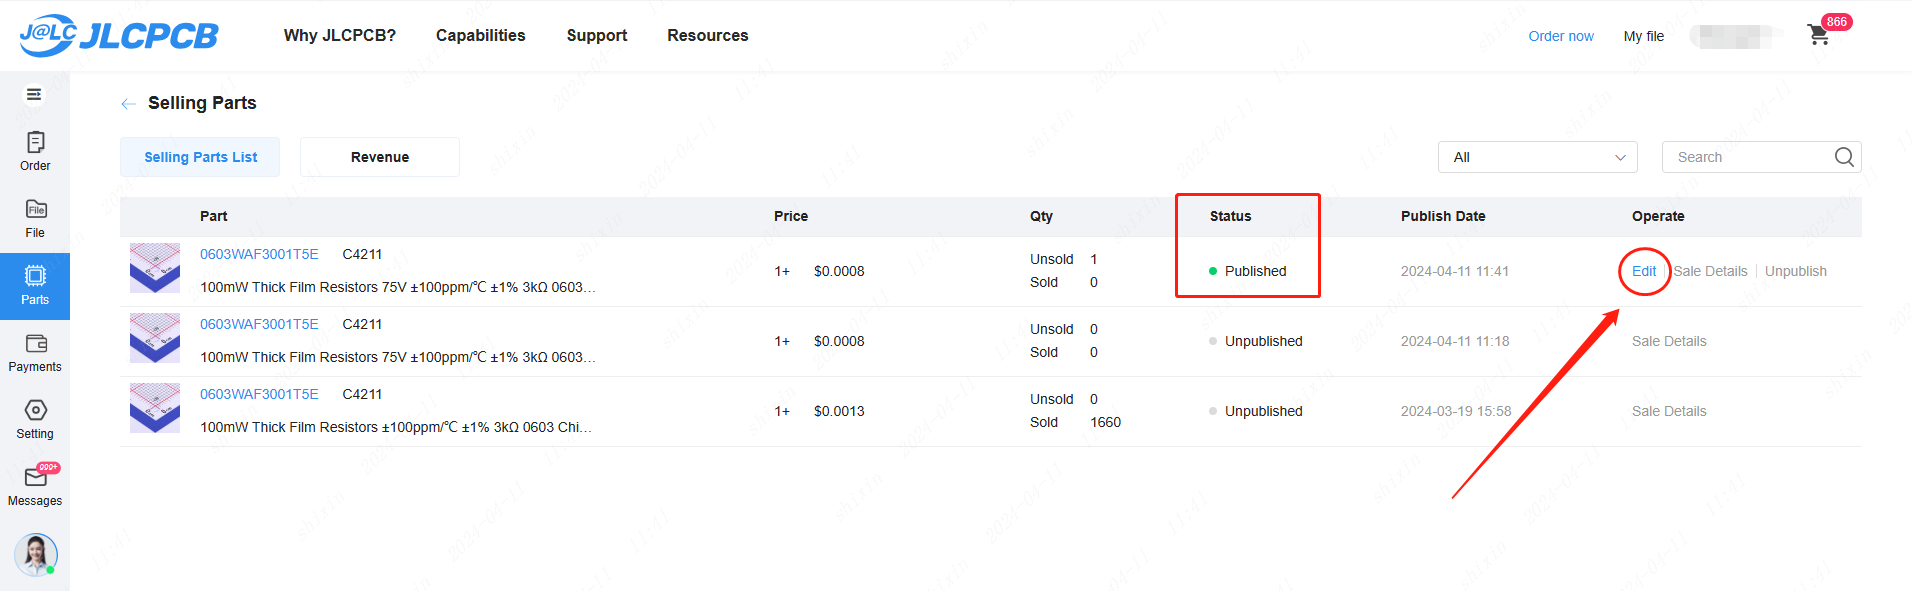Open part link 0603WAF3001T5E in Published row
Image resolution: width=1912 pixels, height=591 pixels.
coord(259,254)
